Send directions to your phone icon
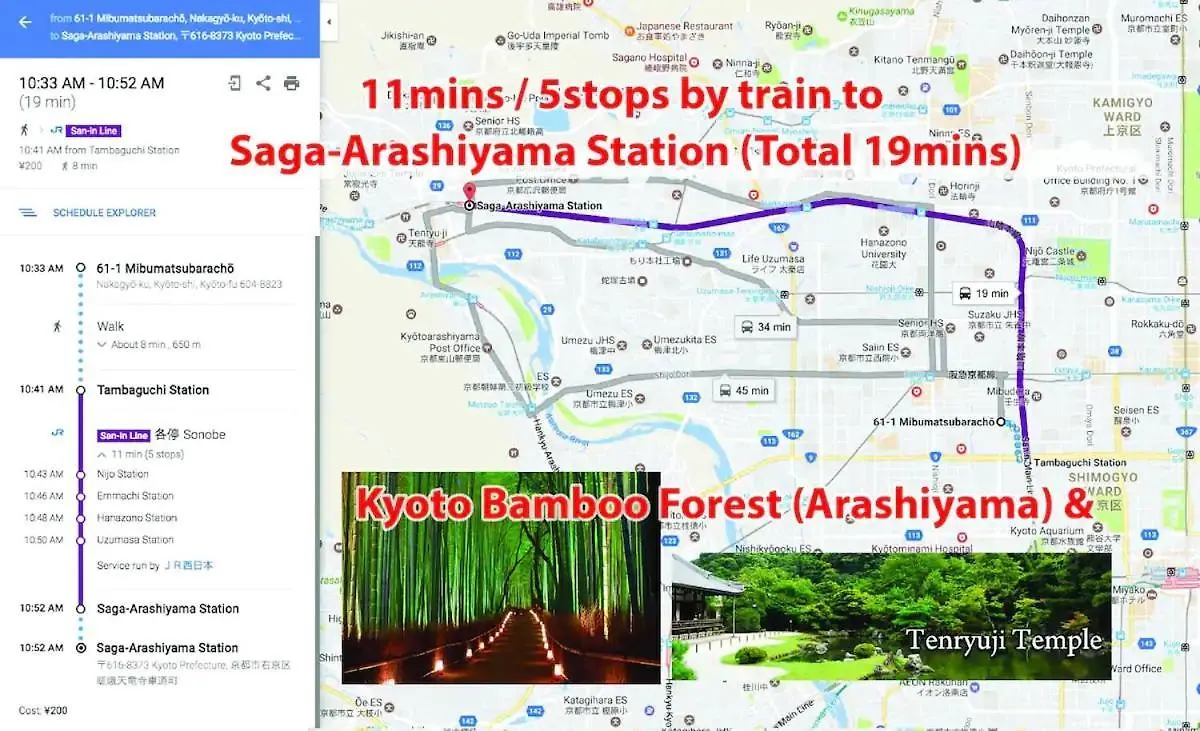Screen dimensions: 1200x731 pos(235,83)
